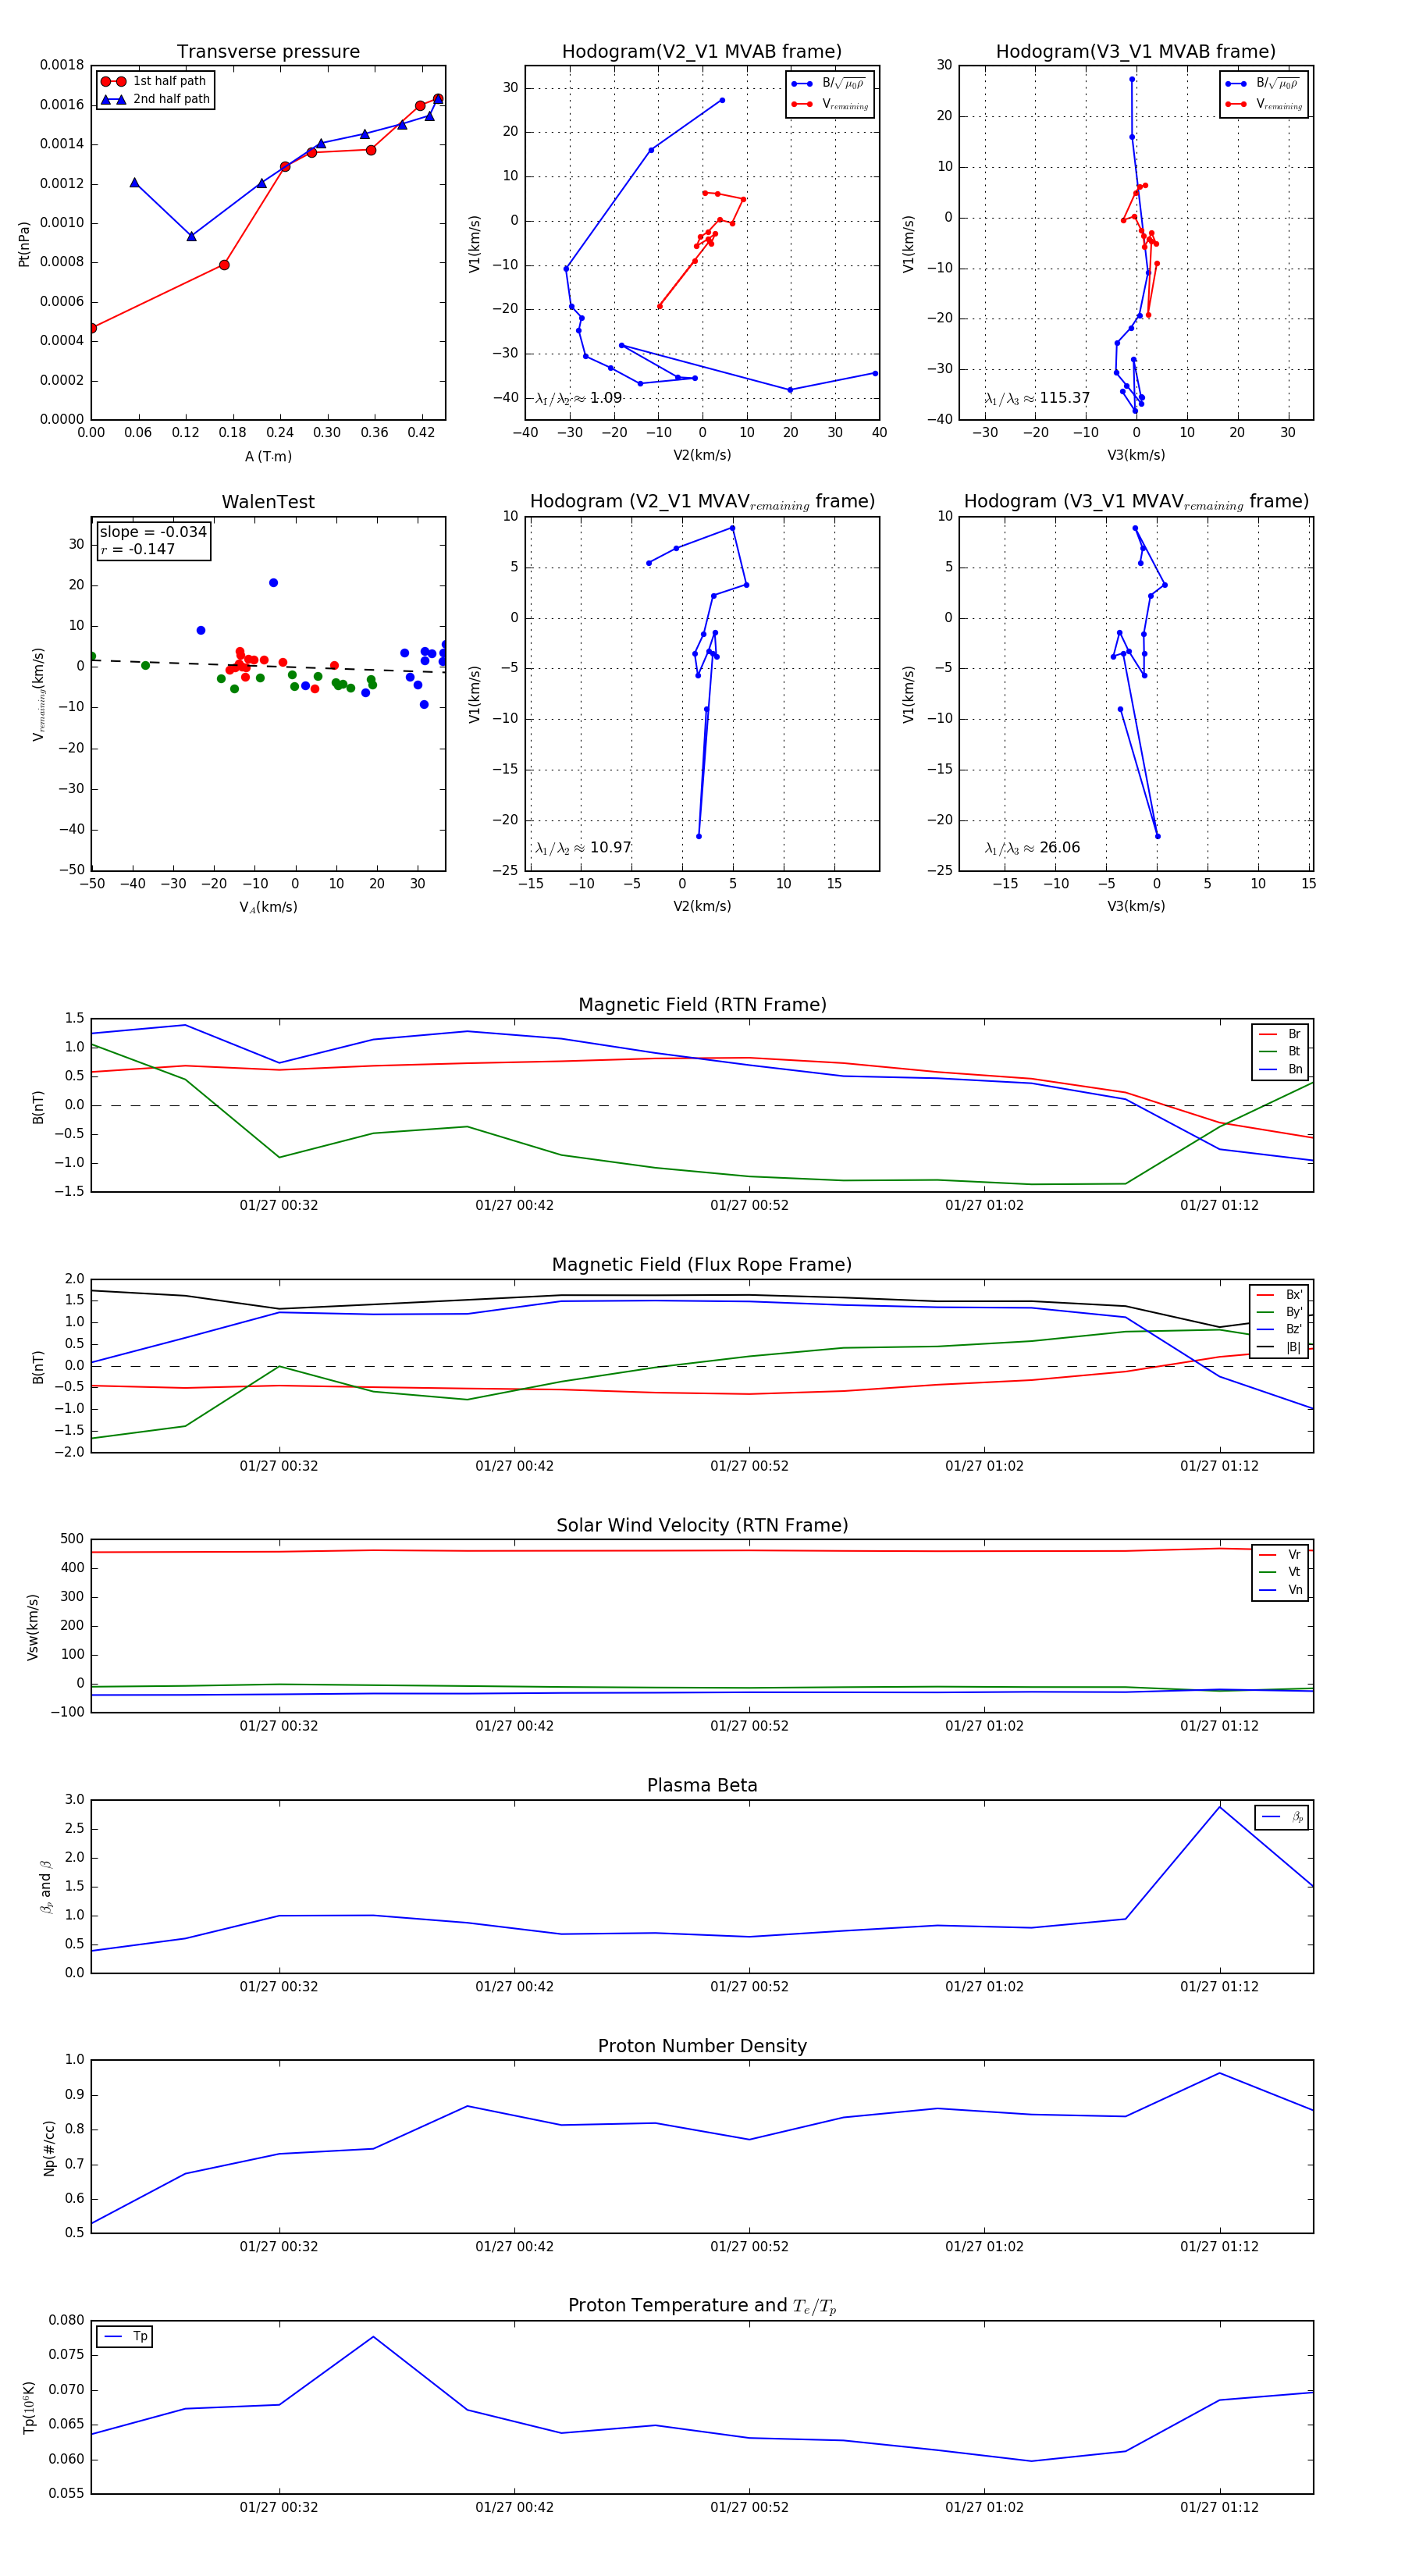Image resolution: width=1405 pixels, height=2576 pixels.
Task: Click the "Np(#/cc)" y-axis label
Action: 49,2148
